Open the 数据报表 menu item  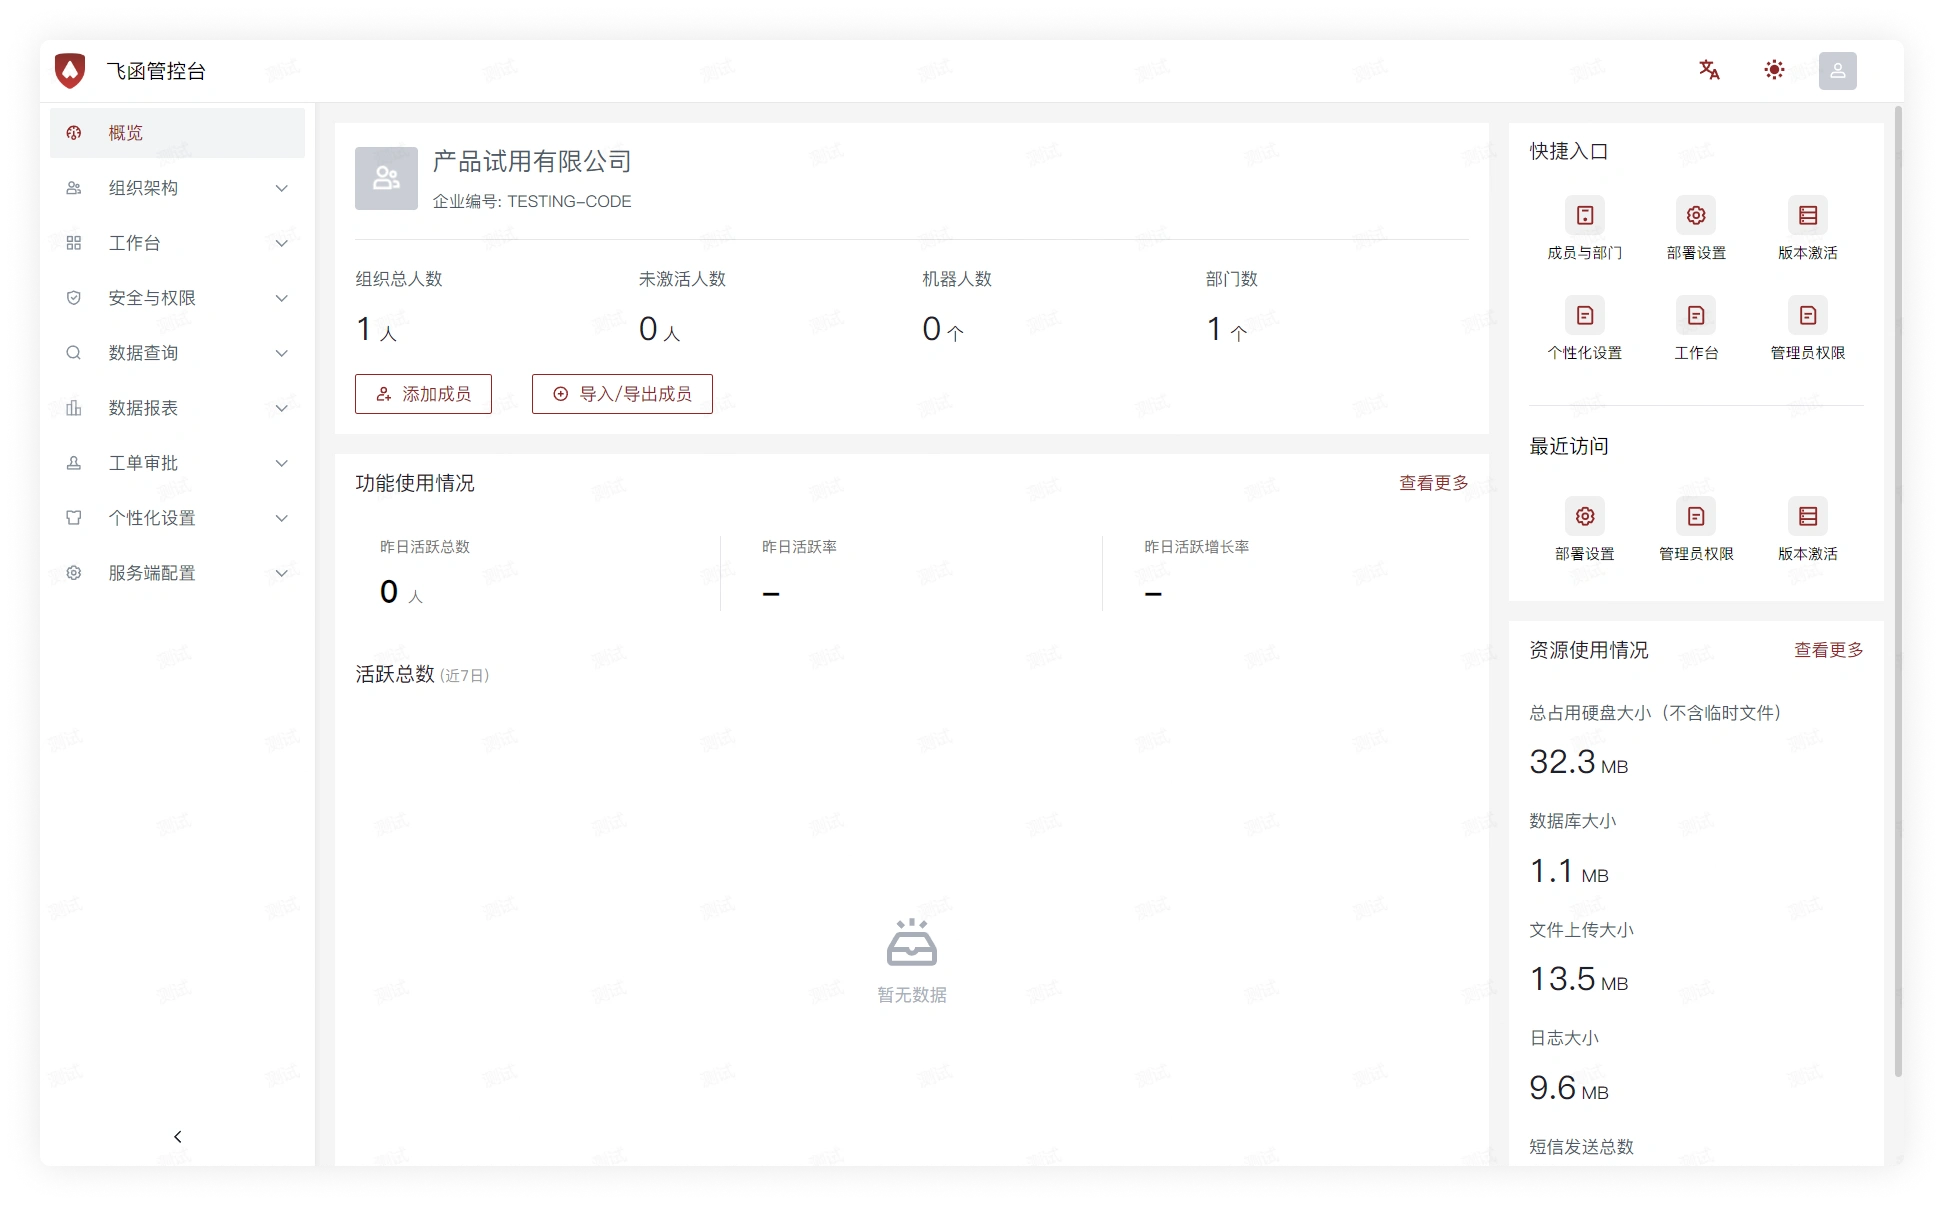coord(177,408)
